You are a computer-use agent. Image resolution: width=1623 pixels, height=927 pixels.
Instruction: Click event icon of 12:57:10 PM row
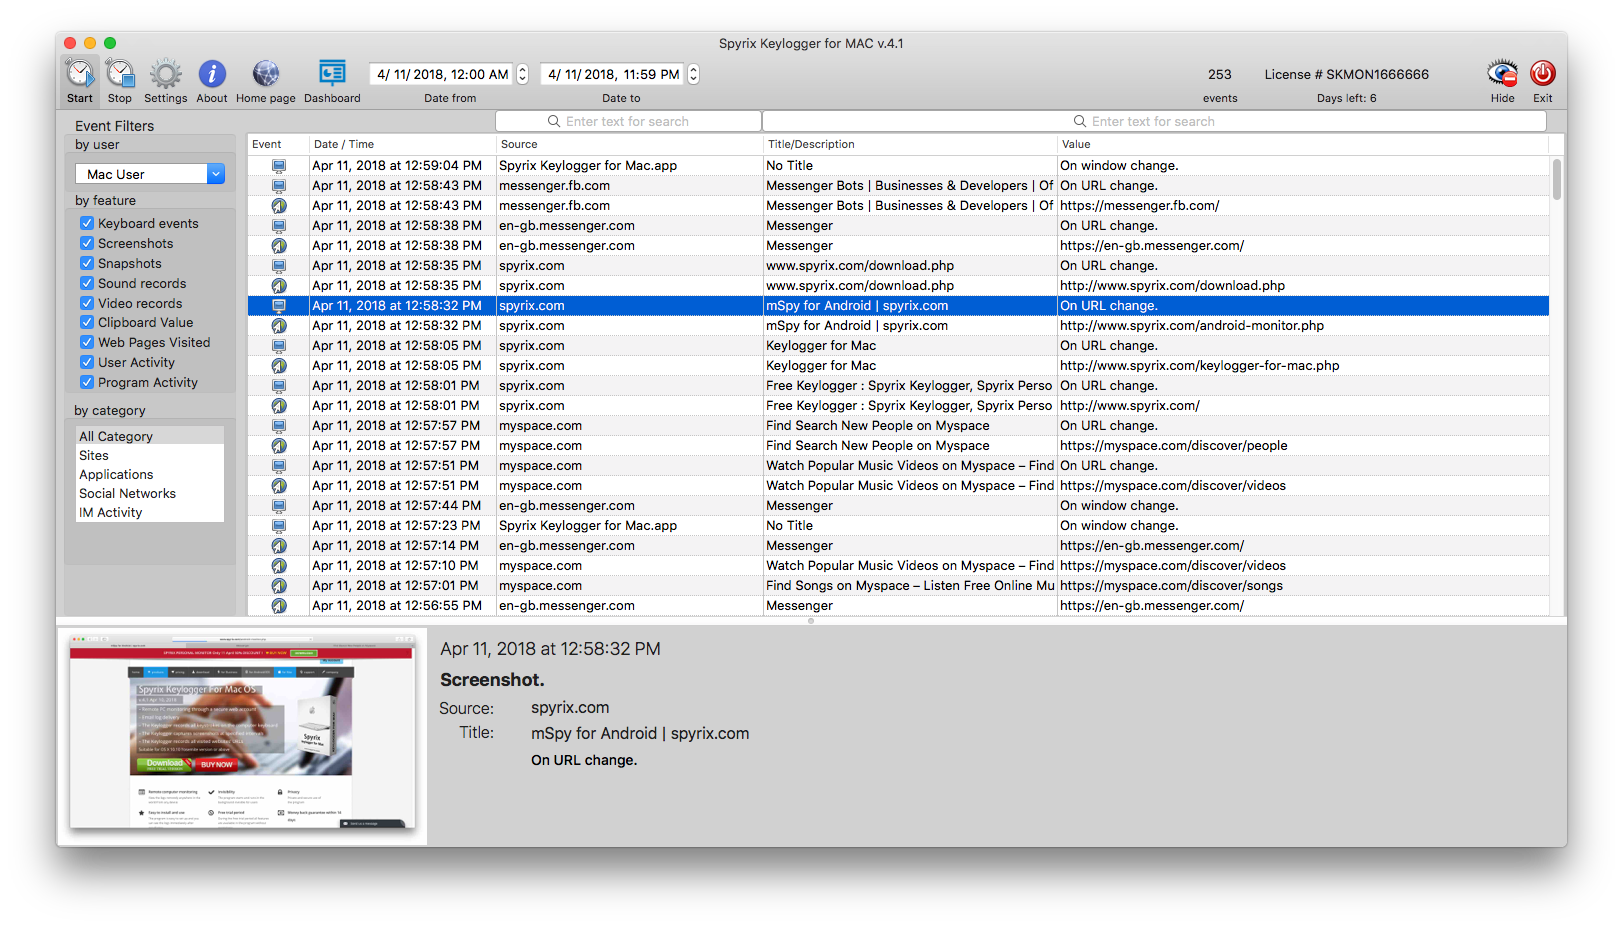[279, 566]
